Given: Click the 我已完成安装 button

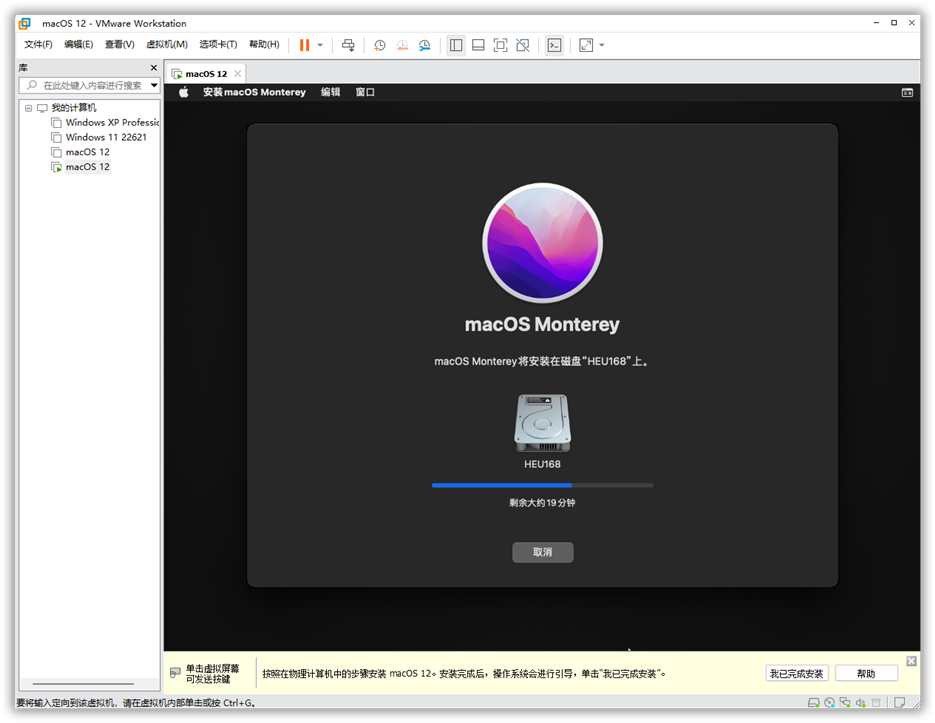Looking at the screenshot, I should (796, 673).
